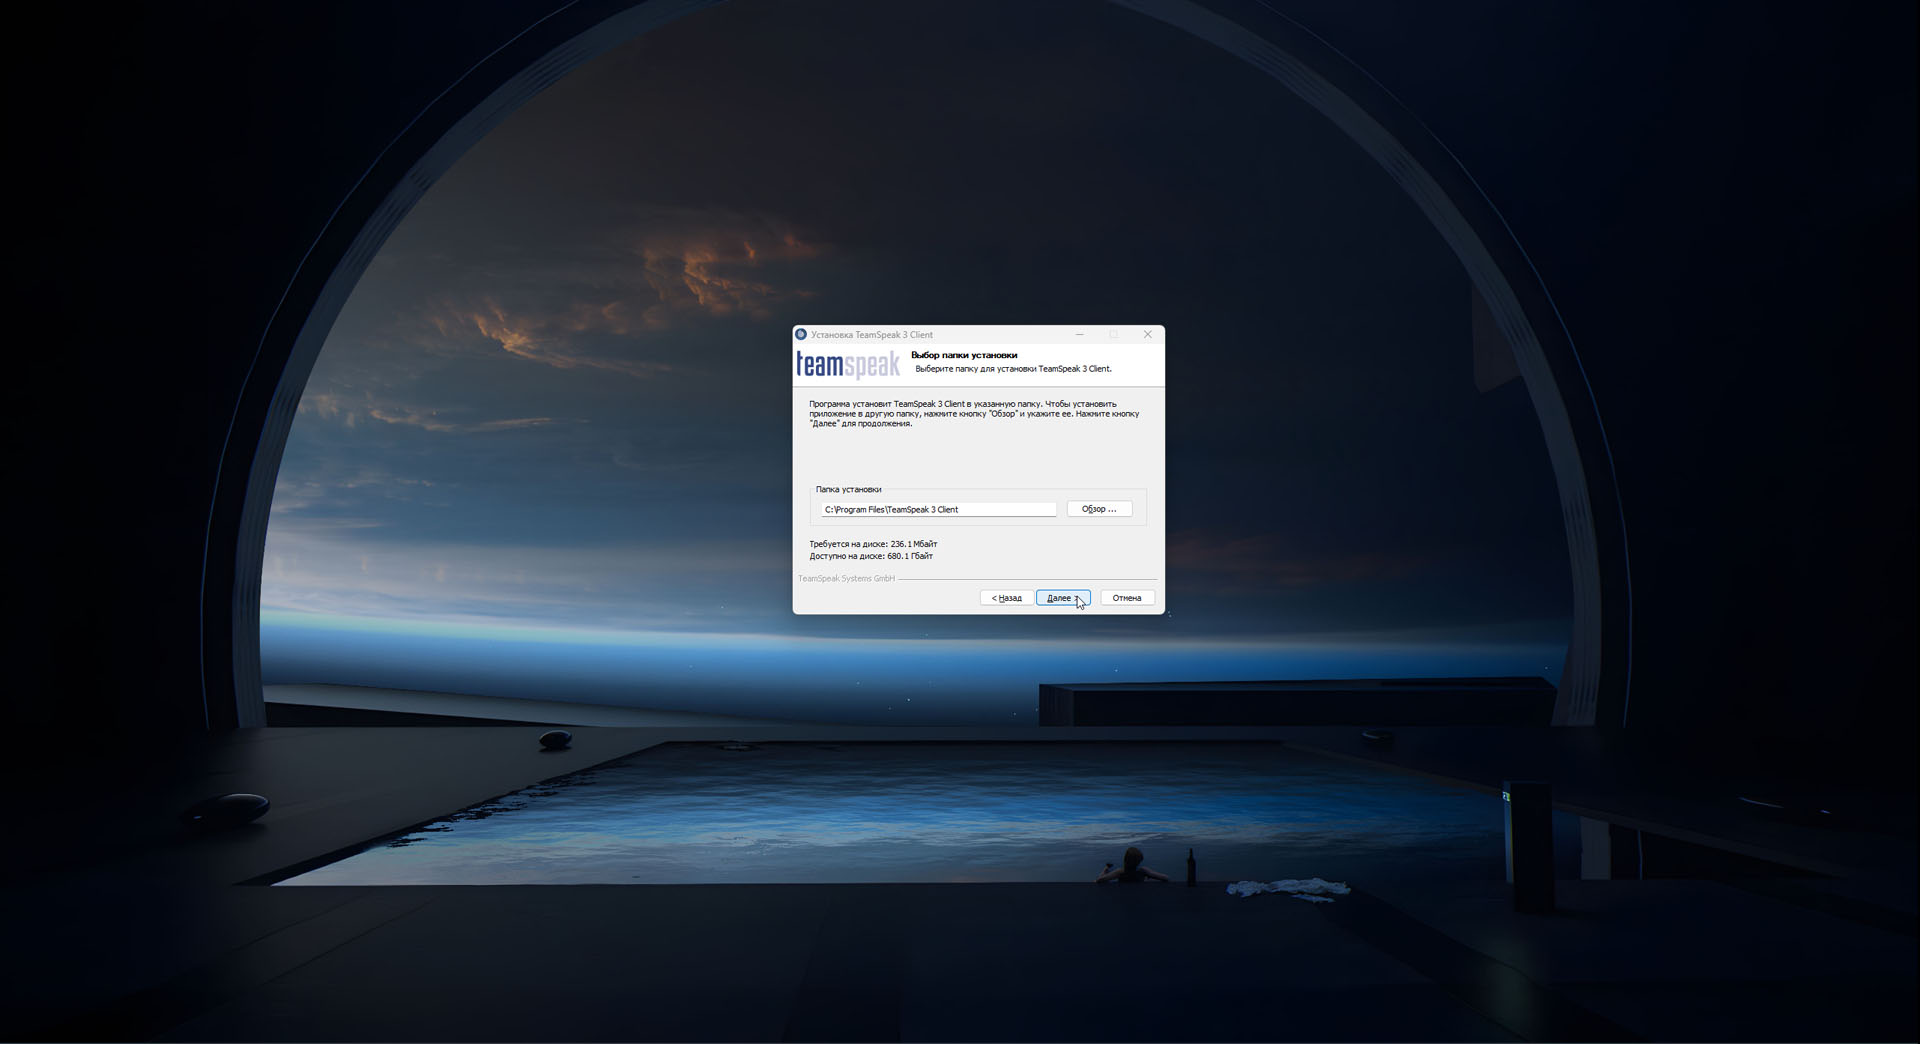
Task: Click the 'Доступно на диске: 680.1 Гбайт' text
Action: pos(871,556)
